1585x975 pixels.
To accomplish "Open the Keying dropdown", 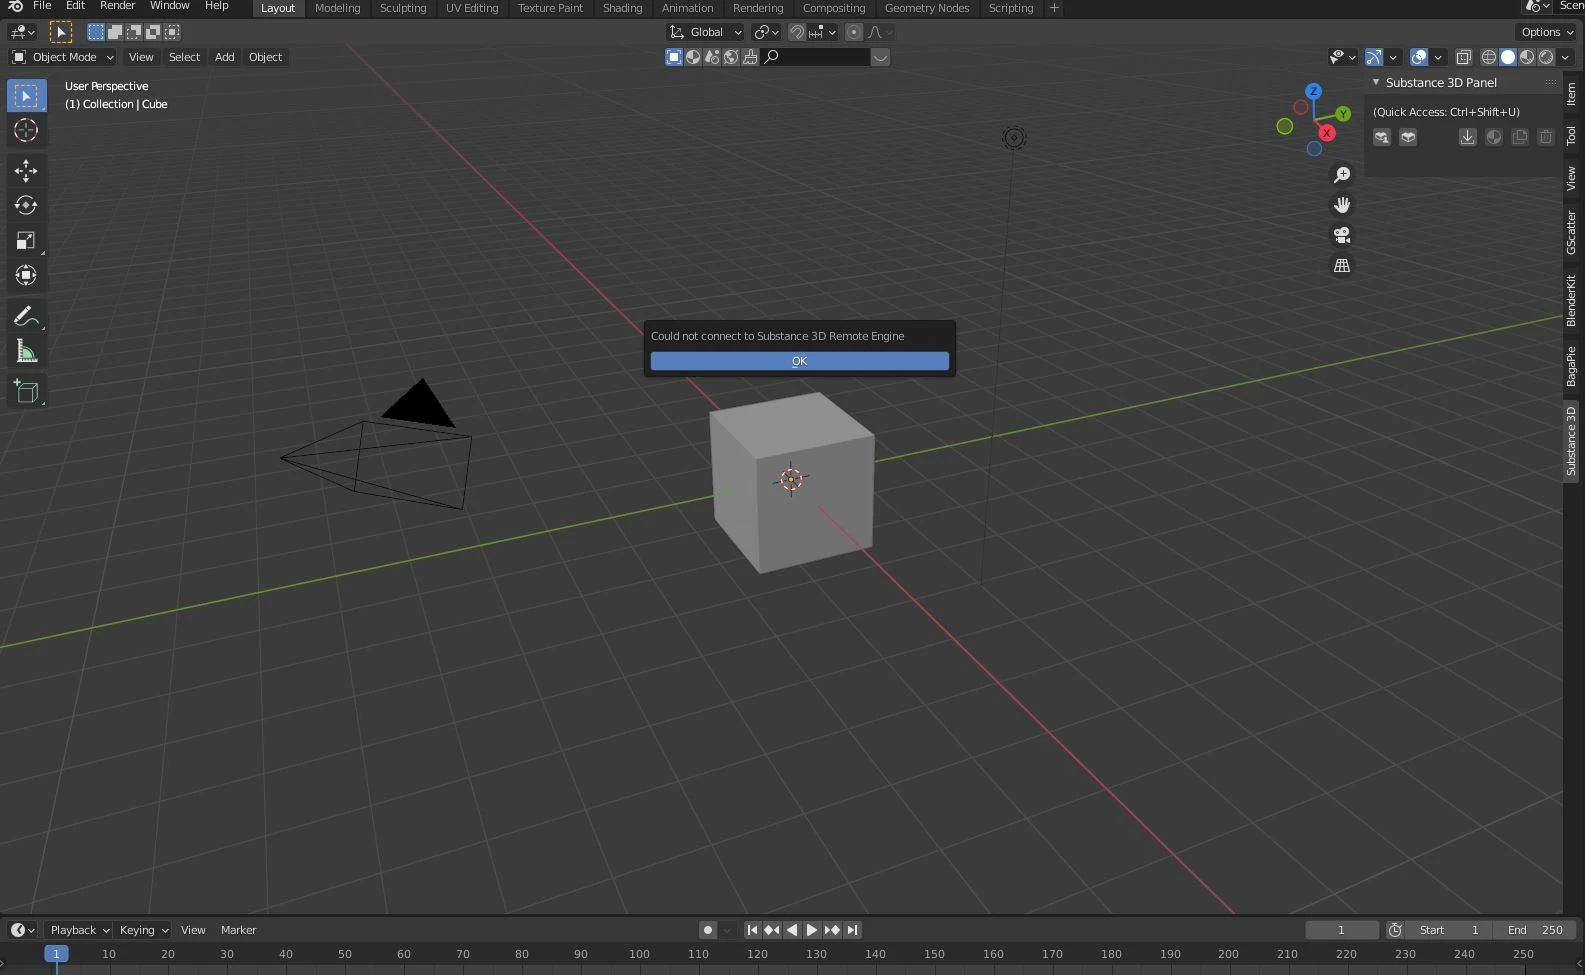I will click(143, 930).
